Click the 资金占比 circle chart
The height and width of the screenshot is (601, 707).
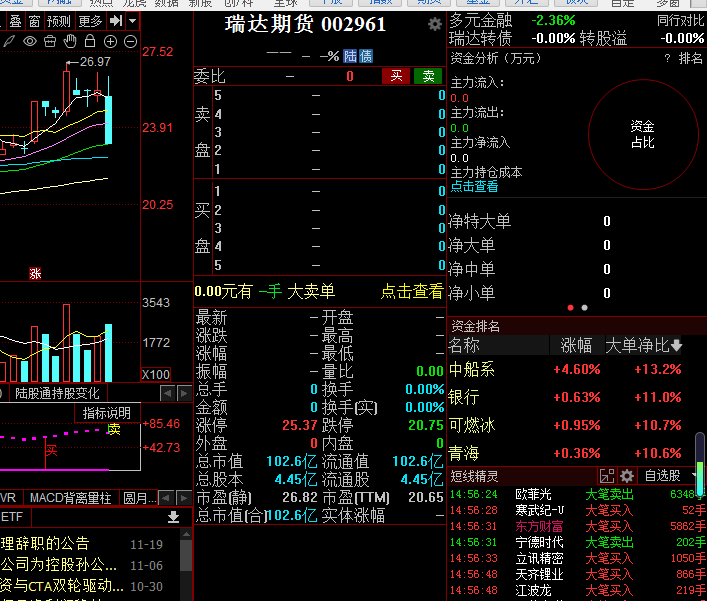(643, 134)
